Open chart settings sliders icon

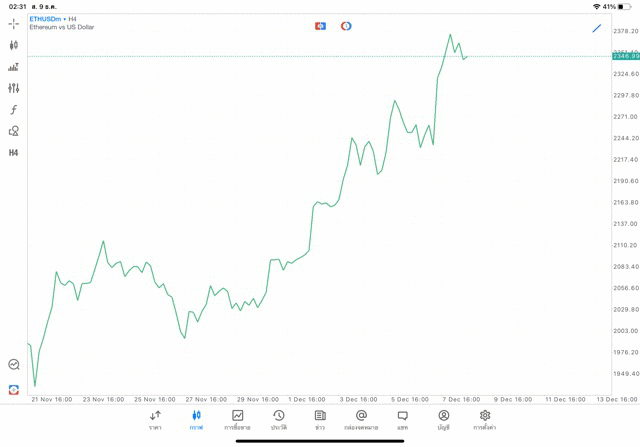click(14, 88)
